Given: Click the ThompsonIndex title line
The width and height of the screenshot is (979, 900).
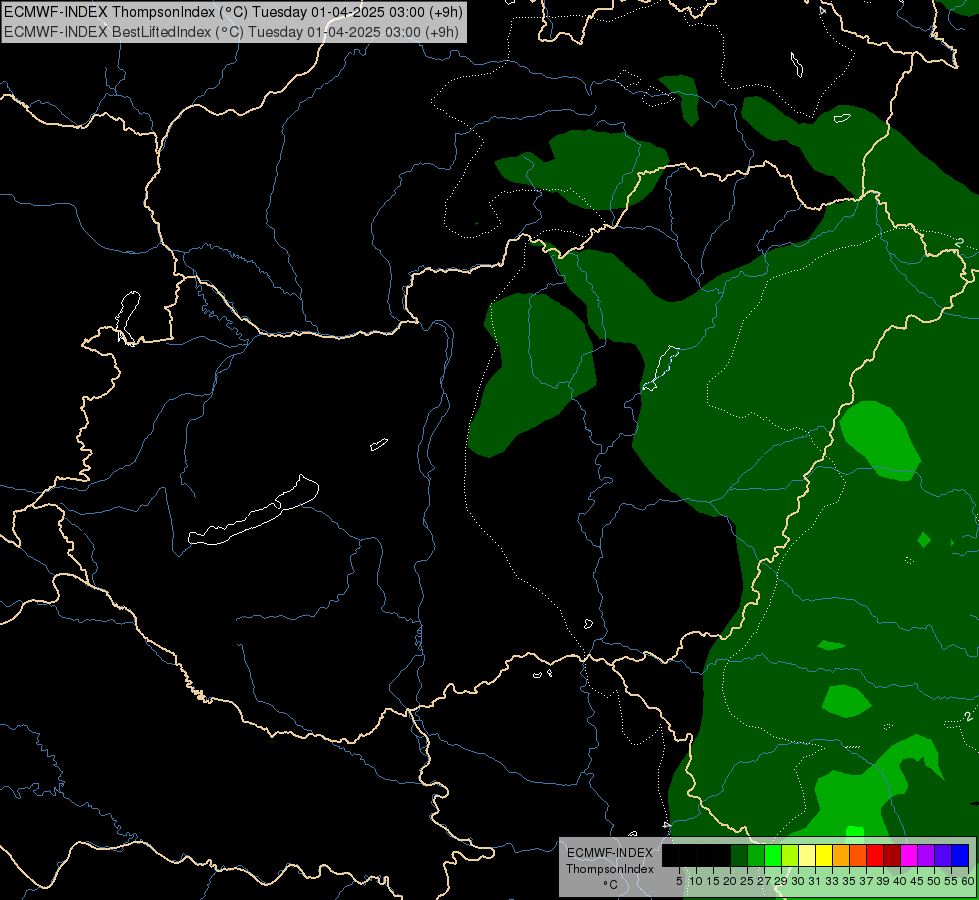Looking at the screenshot, I should pos(233,11).
